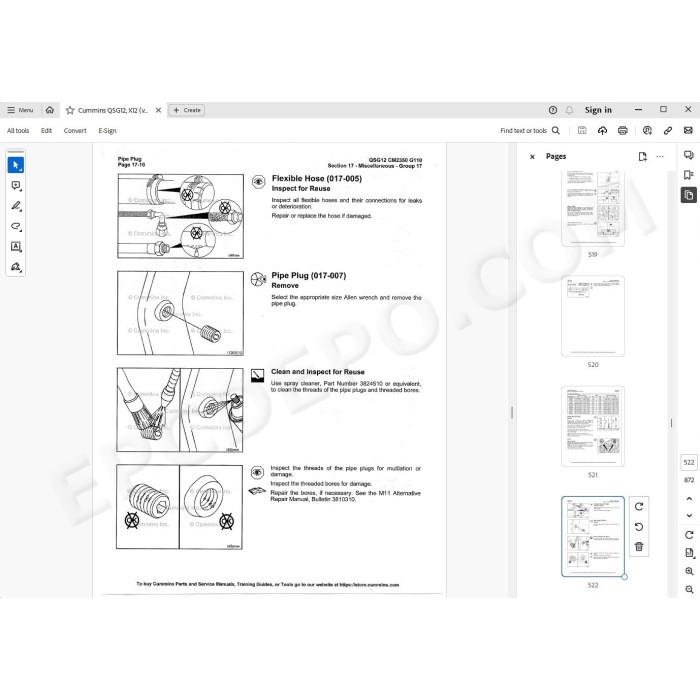700x700 pixels.
Task: Choose the add comment tool
Action: click(16, 186)
